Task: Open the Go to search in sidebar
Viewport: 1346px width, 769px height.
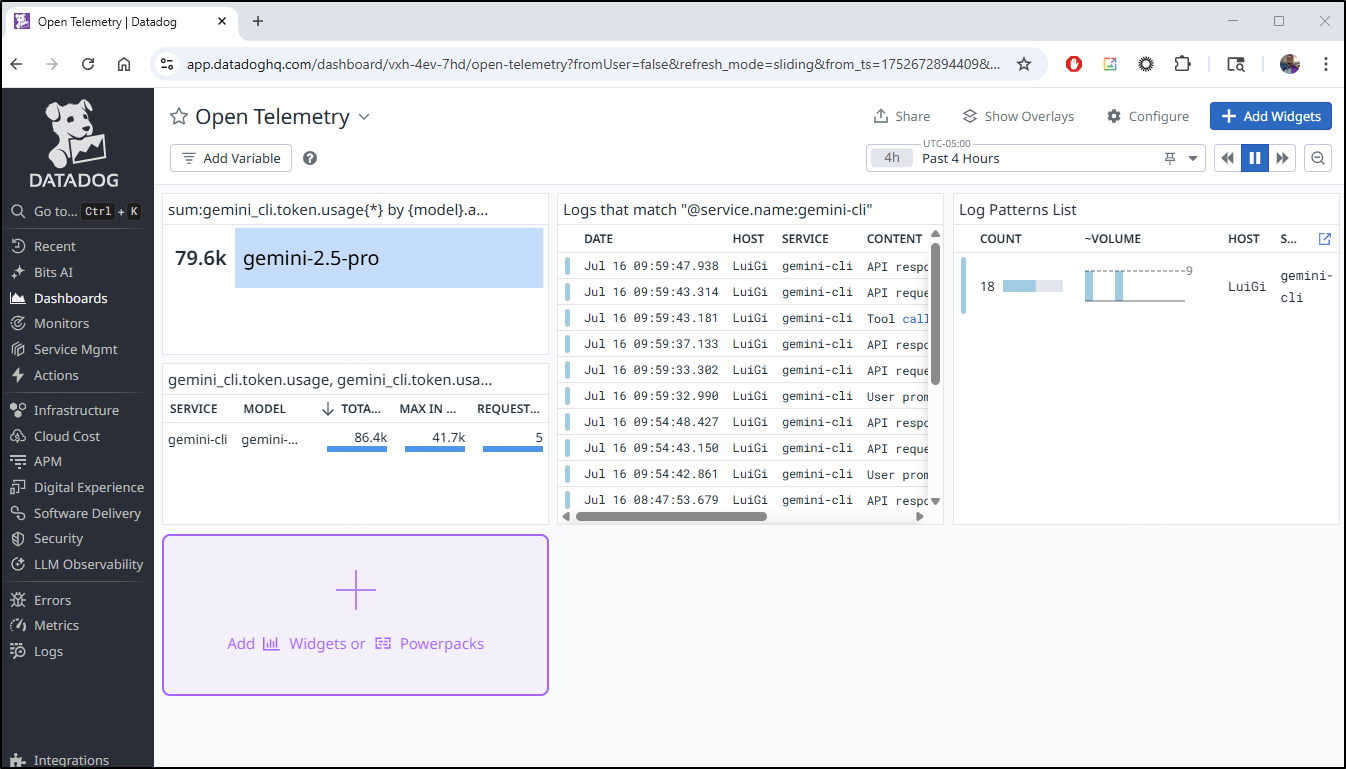Action: coord(76,211)
